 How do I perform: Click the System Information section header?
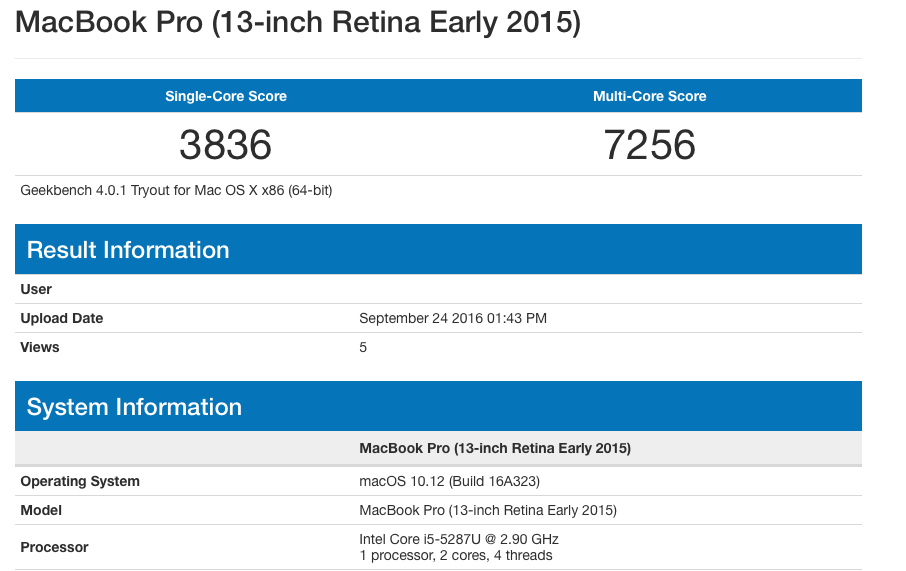438,406
